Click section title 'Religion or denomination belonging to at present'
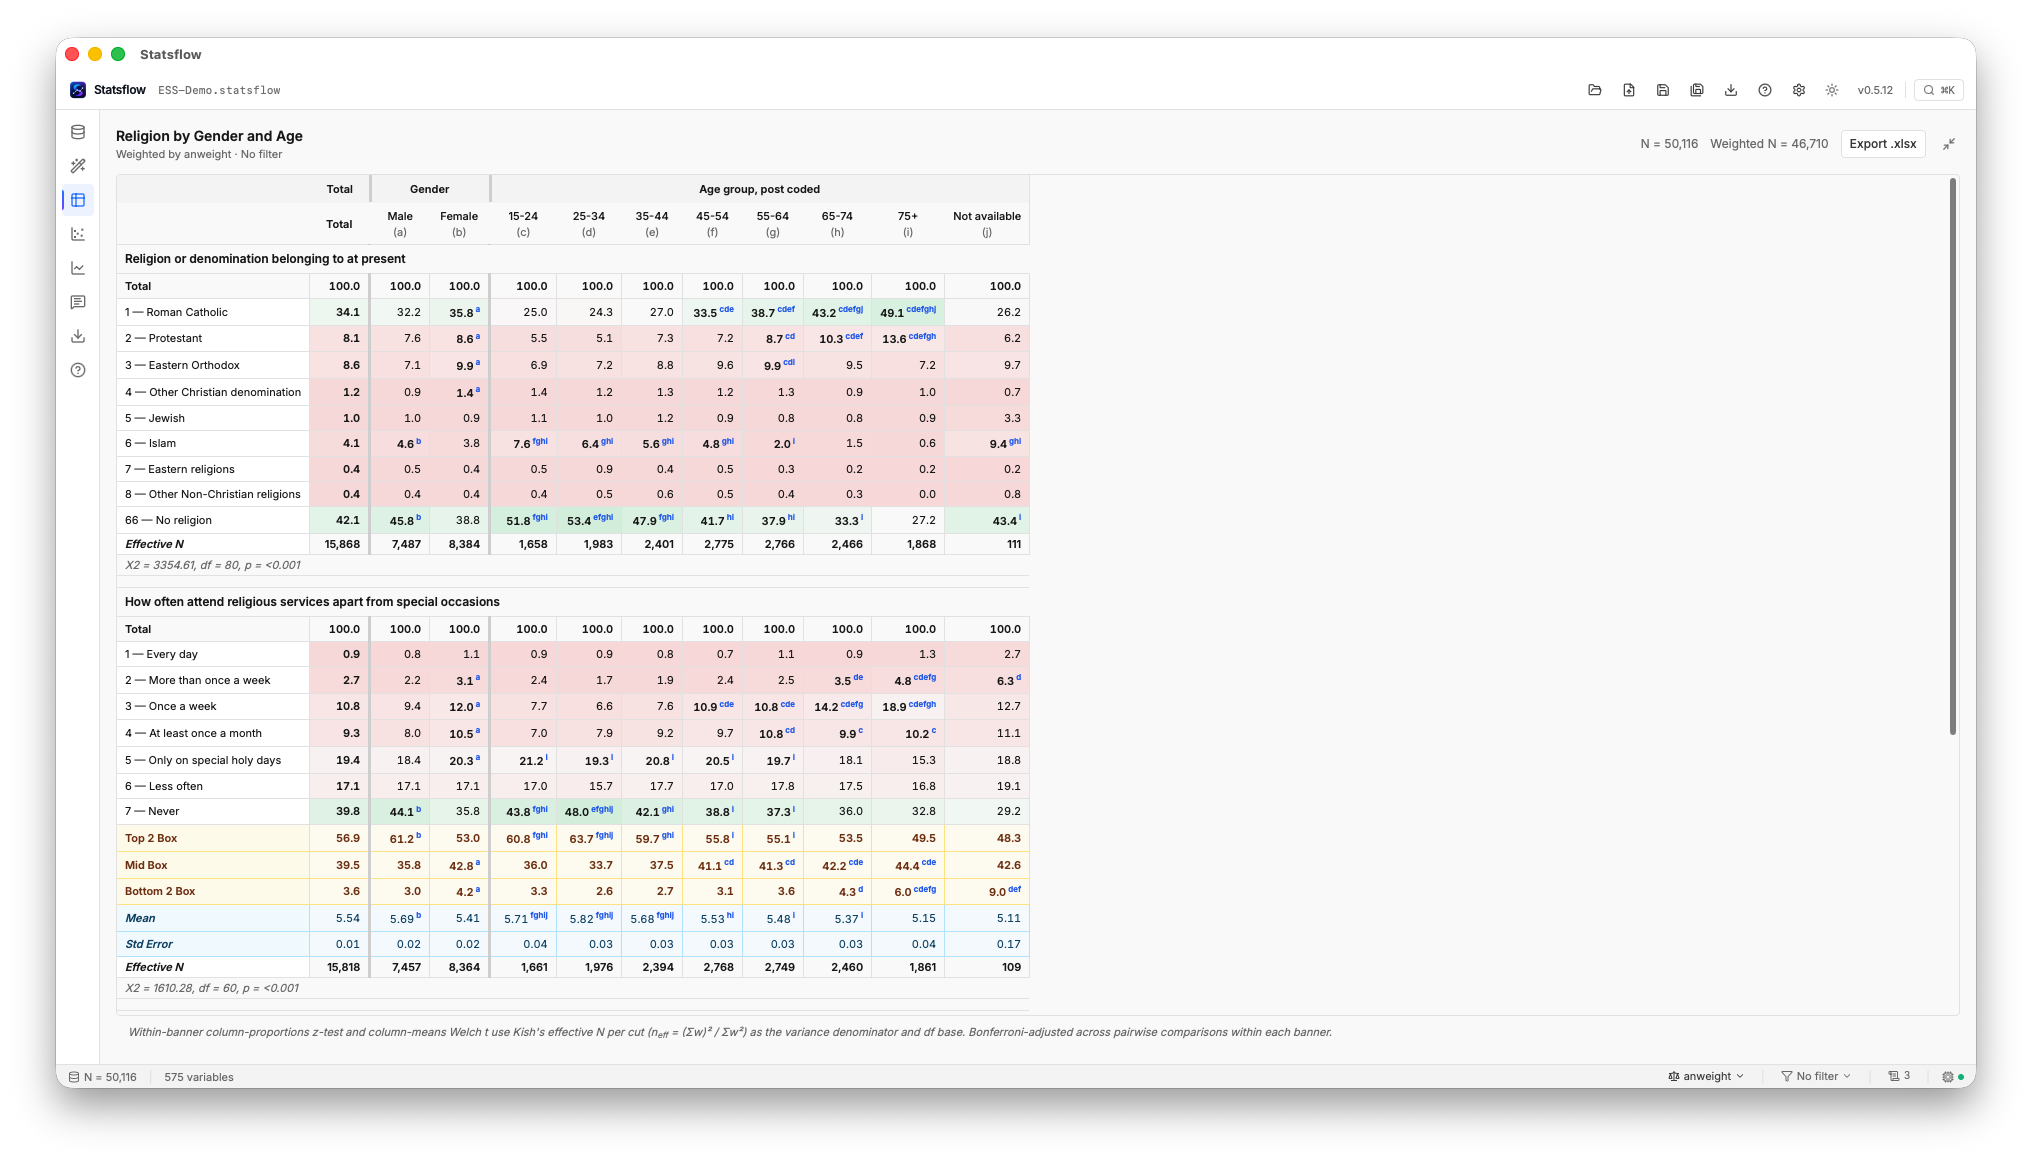This screenshot has width=2032, height=1162. (x=265, y=259)
